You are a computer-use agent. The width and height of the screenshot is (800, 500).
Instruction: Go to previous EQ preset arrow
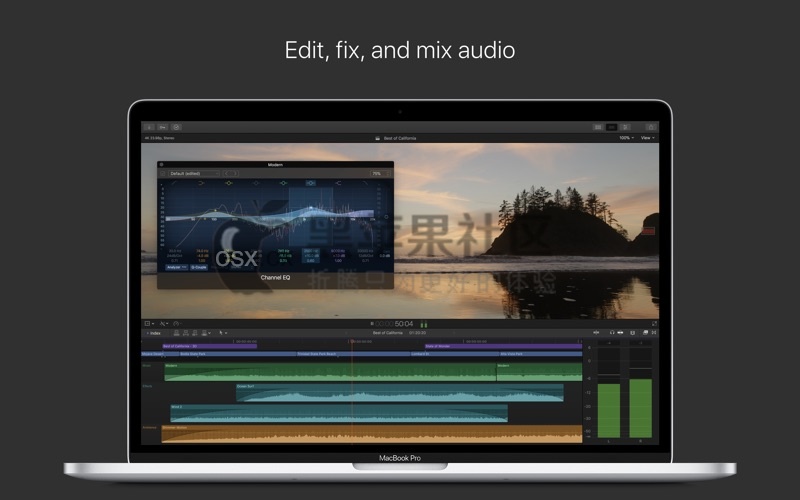[x=227, y=173]
